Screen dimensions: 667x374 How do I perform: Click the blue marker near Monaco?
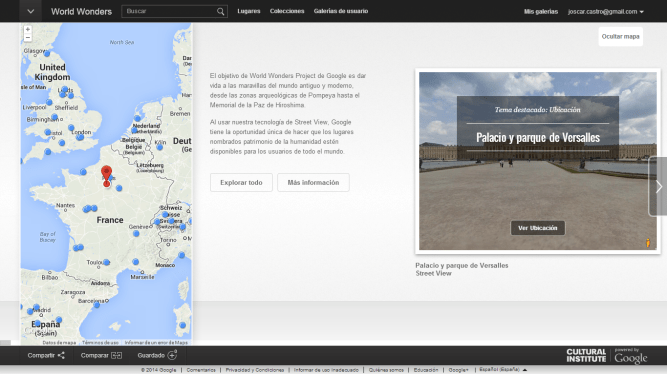[x=182, y=255]
